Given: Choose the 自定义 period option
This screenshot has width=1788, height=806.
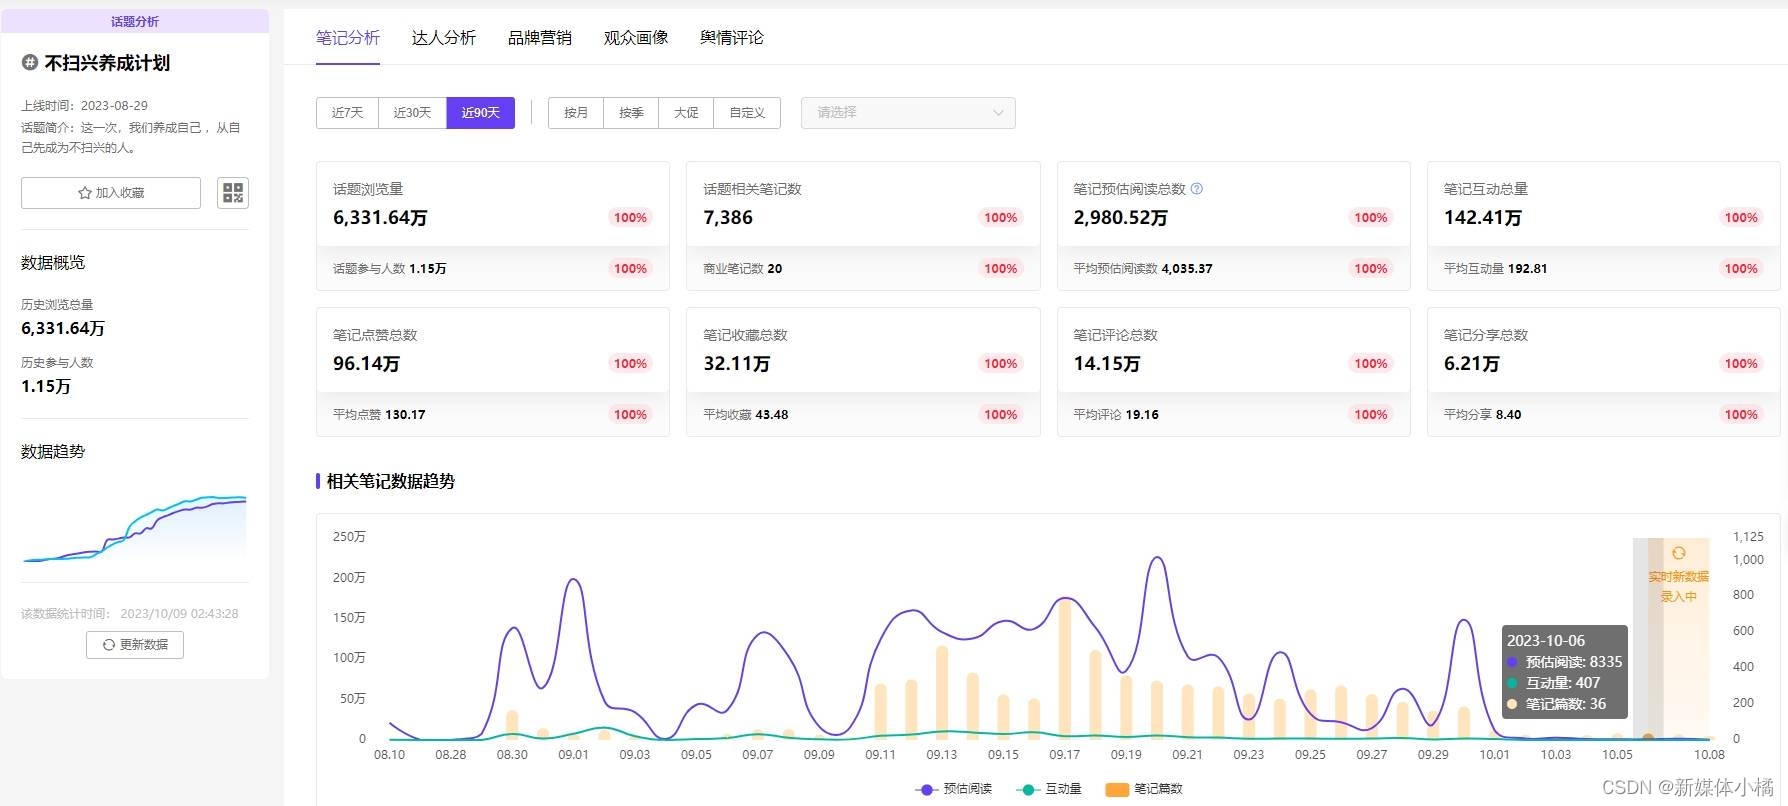Looking at the screenshot, I should tap(747, 113).
